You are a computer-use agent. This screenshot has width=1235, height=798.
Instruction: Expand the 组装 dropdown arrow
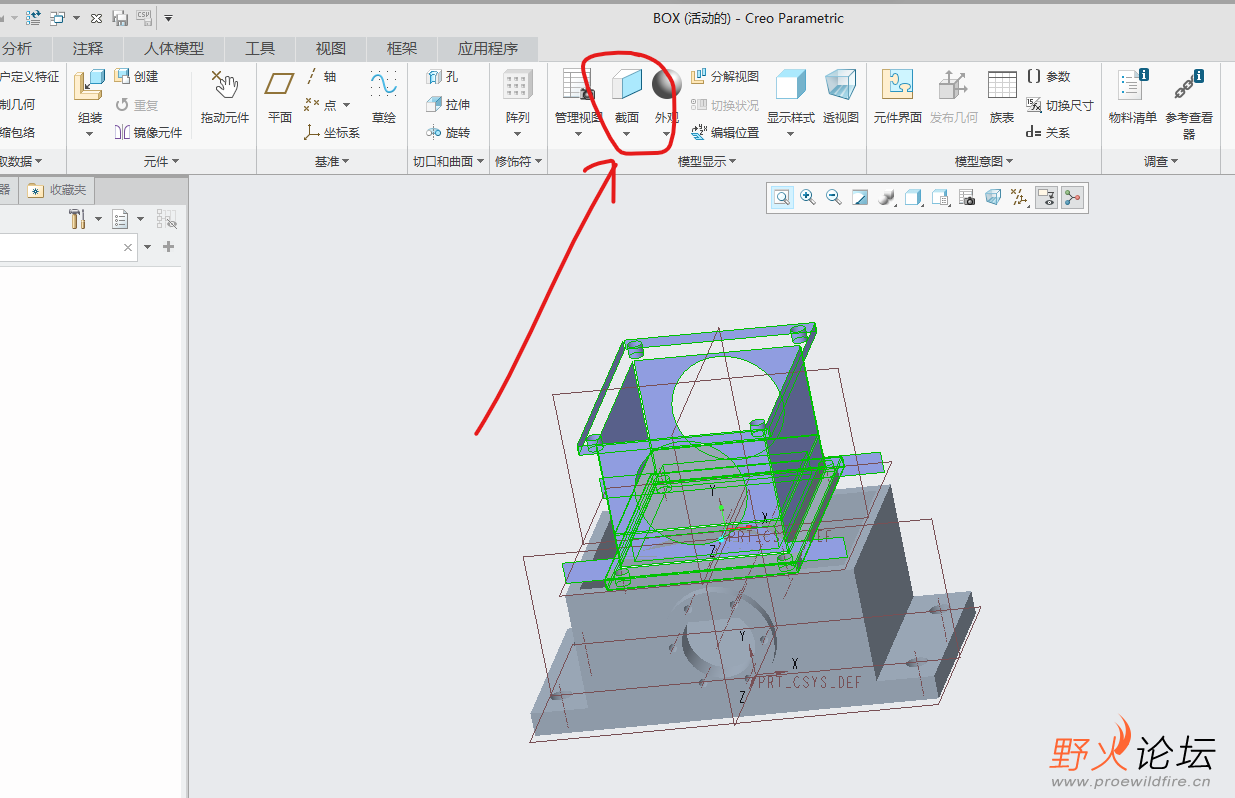point(89,134)
